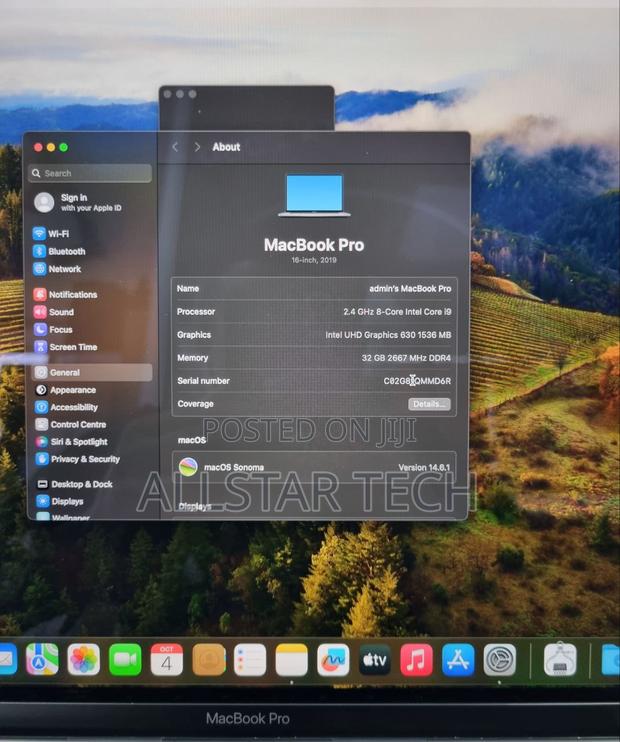Image resolution: width=620 pixels, height=742 pixels.
Task: Click the settings Search field
Action: (90, 173)
